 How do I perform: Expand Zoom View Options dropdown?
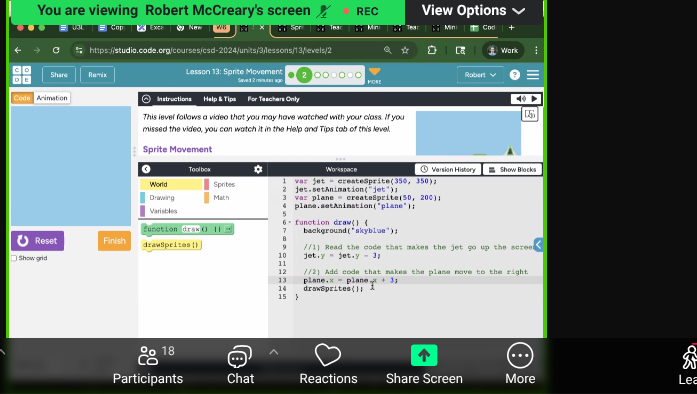(473, 11)
